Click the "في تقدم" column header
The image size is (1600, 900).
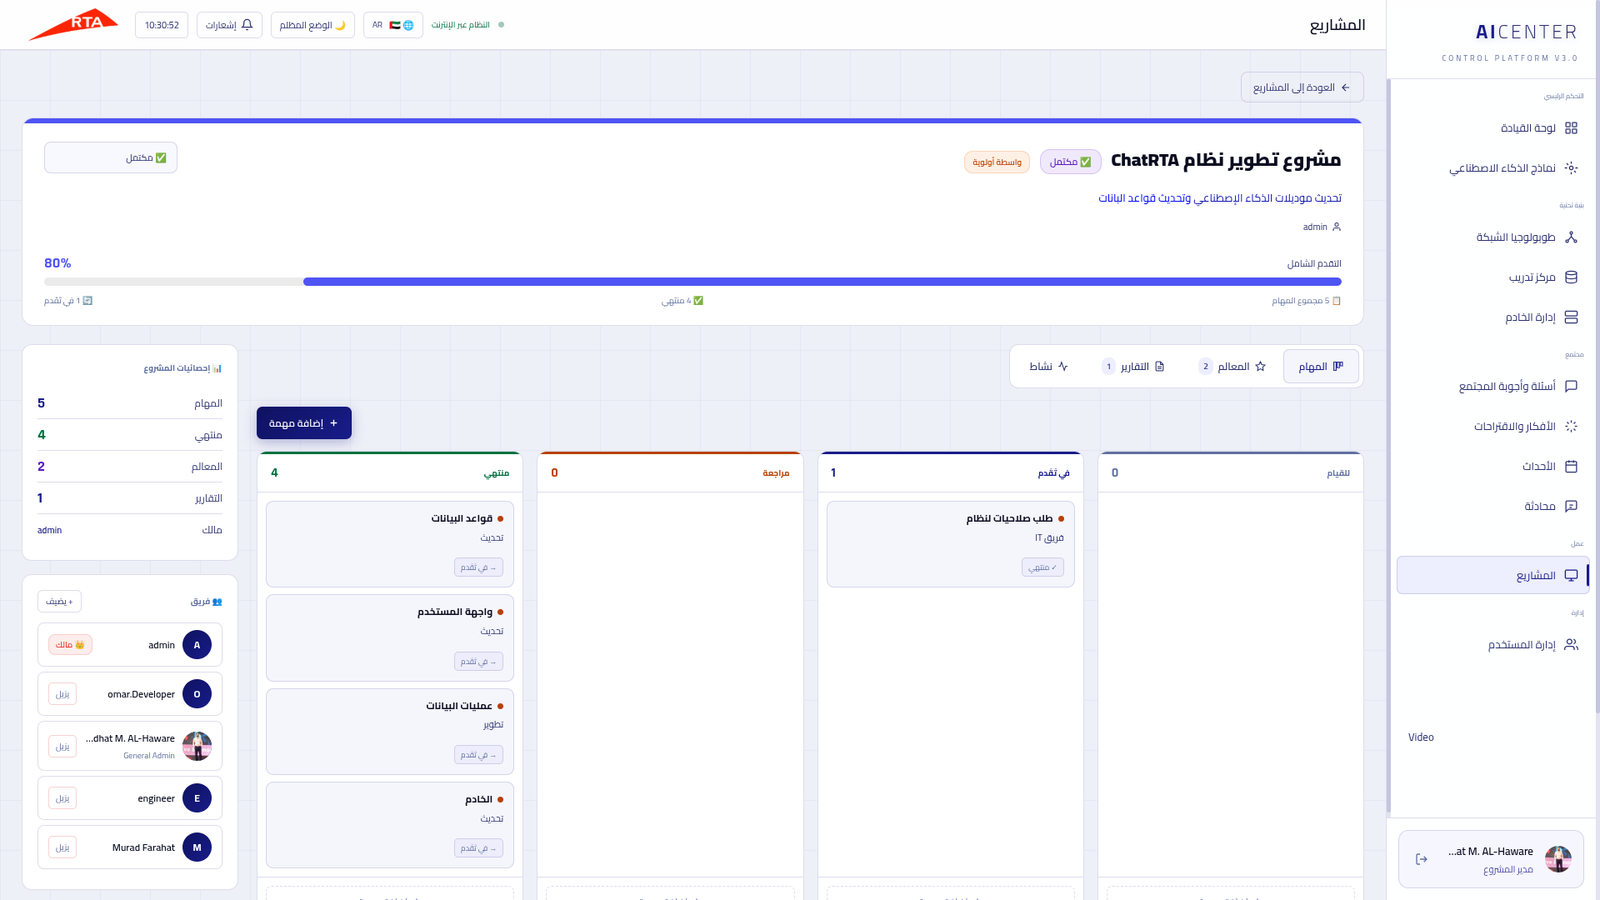(950, 473)
